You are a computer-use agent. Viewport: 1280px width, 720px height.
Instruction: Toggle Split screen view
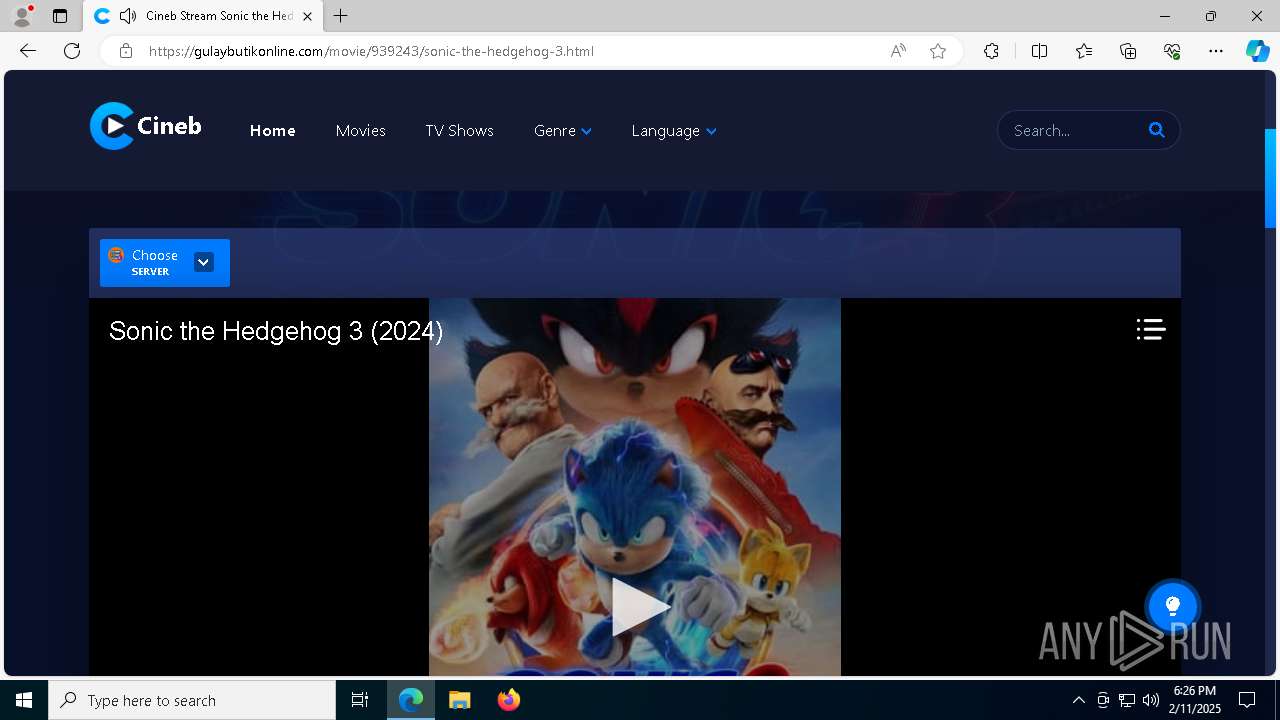coord(1039,51)
